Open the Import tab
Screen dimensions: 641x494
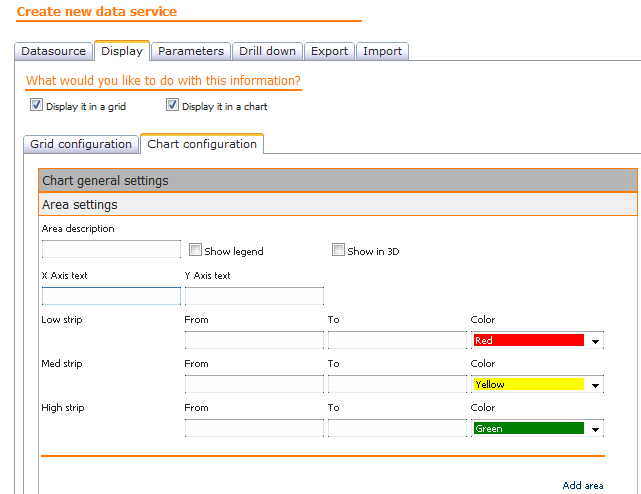click(382, 51)
